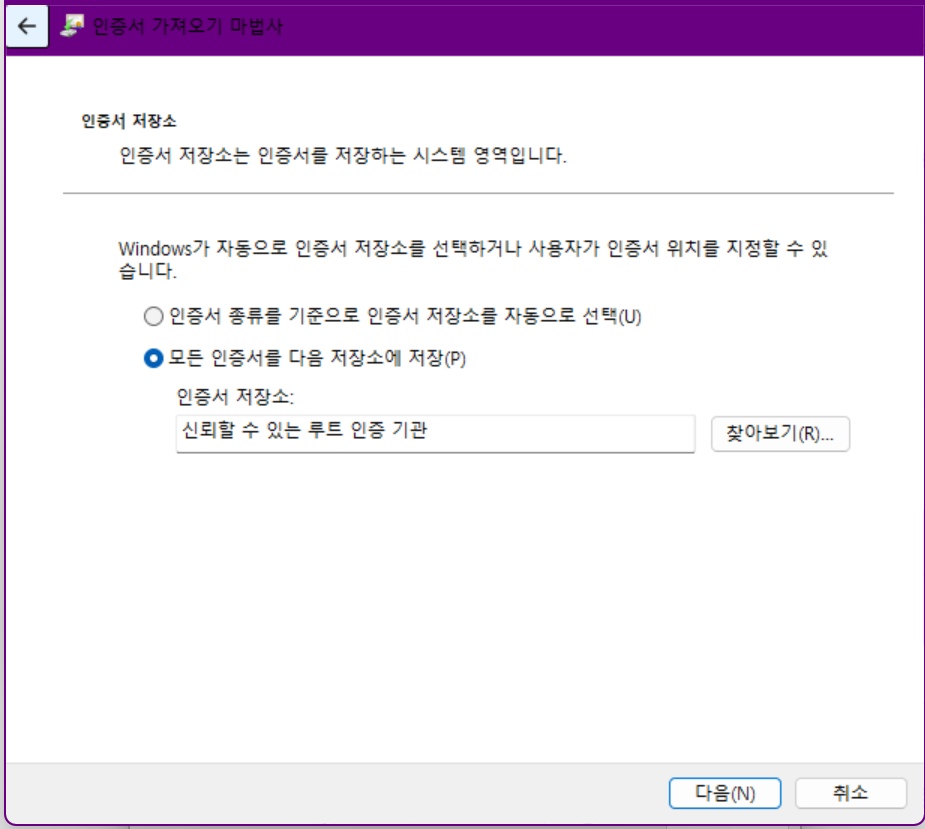
Task: Click the '인증서 가져오기 마법사' title text
Action: (x=188, y=26)
